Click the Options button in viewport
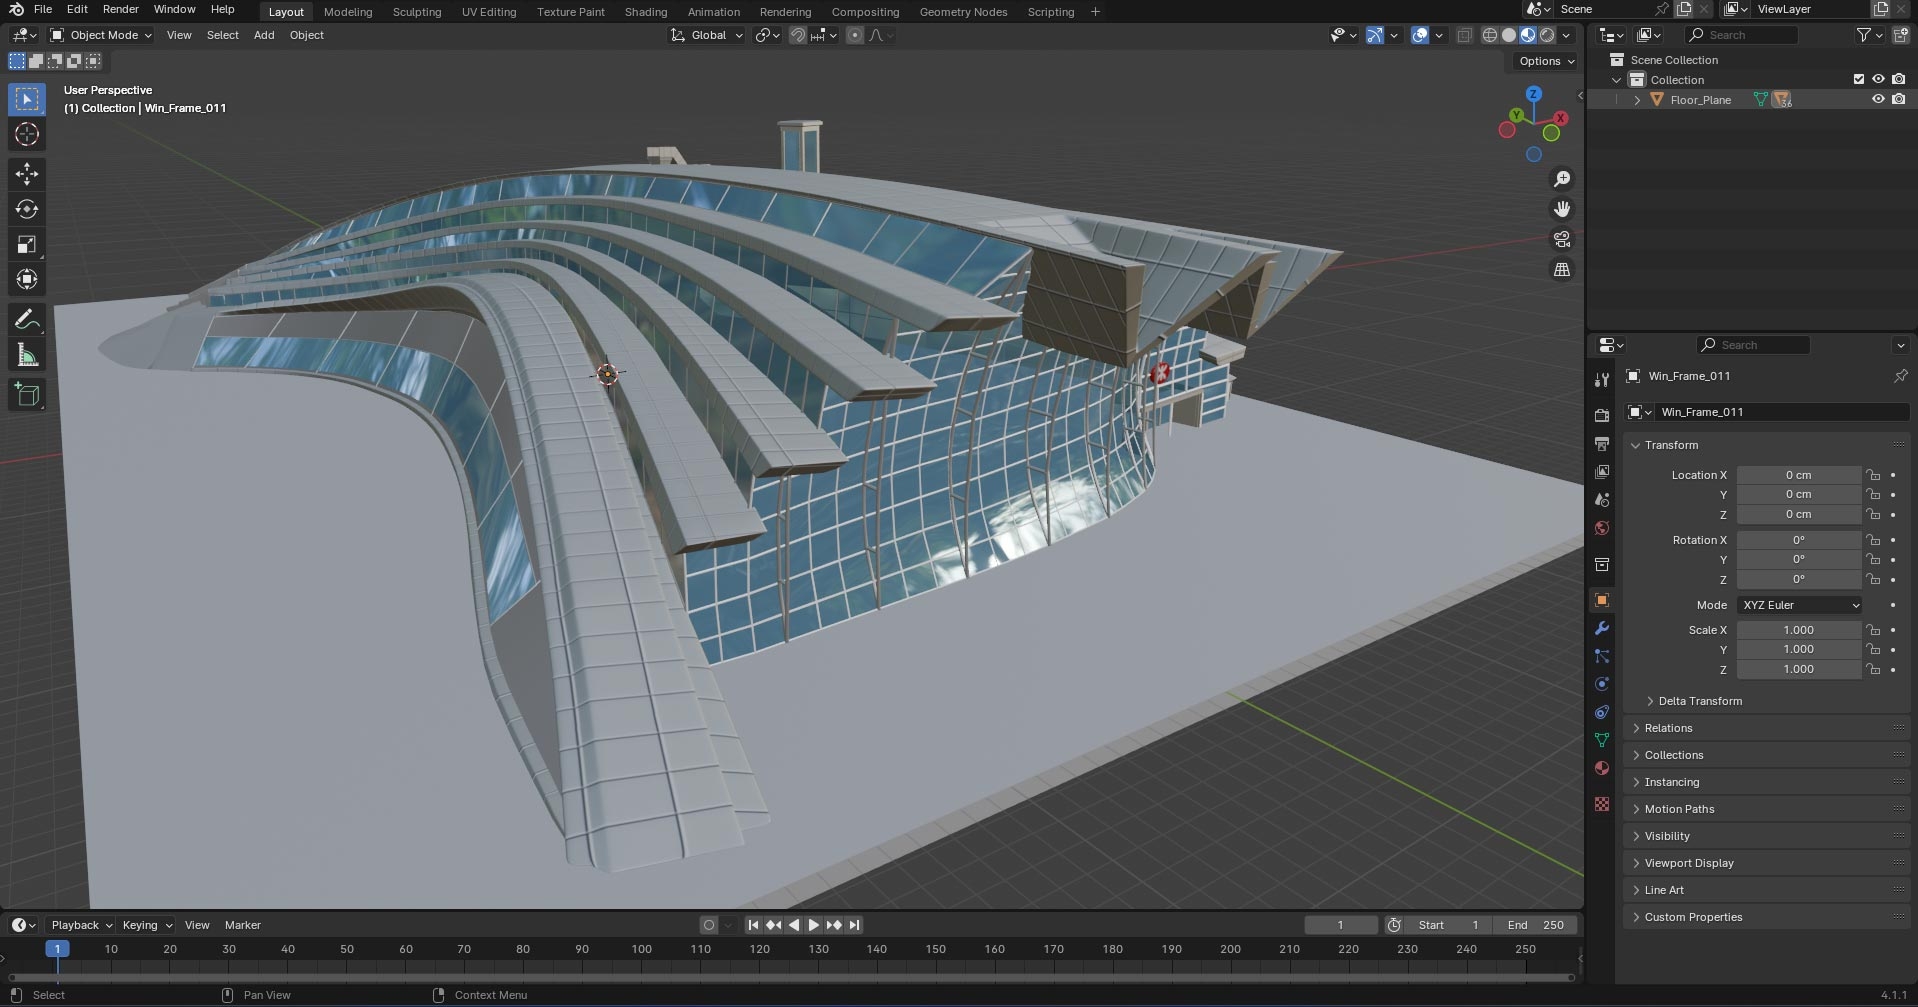This screenshot has width=1918, height=1007. (x=1546, y=61)
